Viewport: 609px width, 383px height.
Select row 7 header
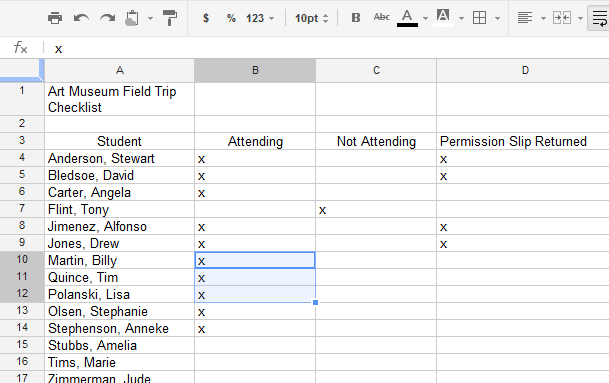tap(22, 209)
